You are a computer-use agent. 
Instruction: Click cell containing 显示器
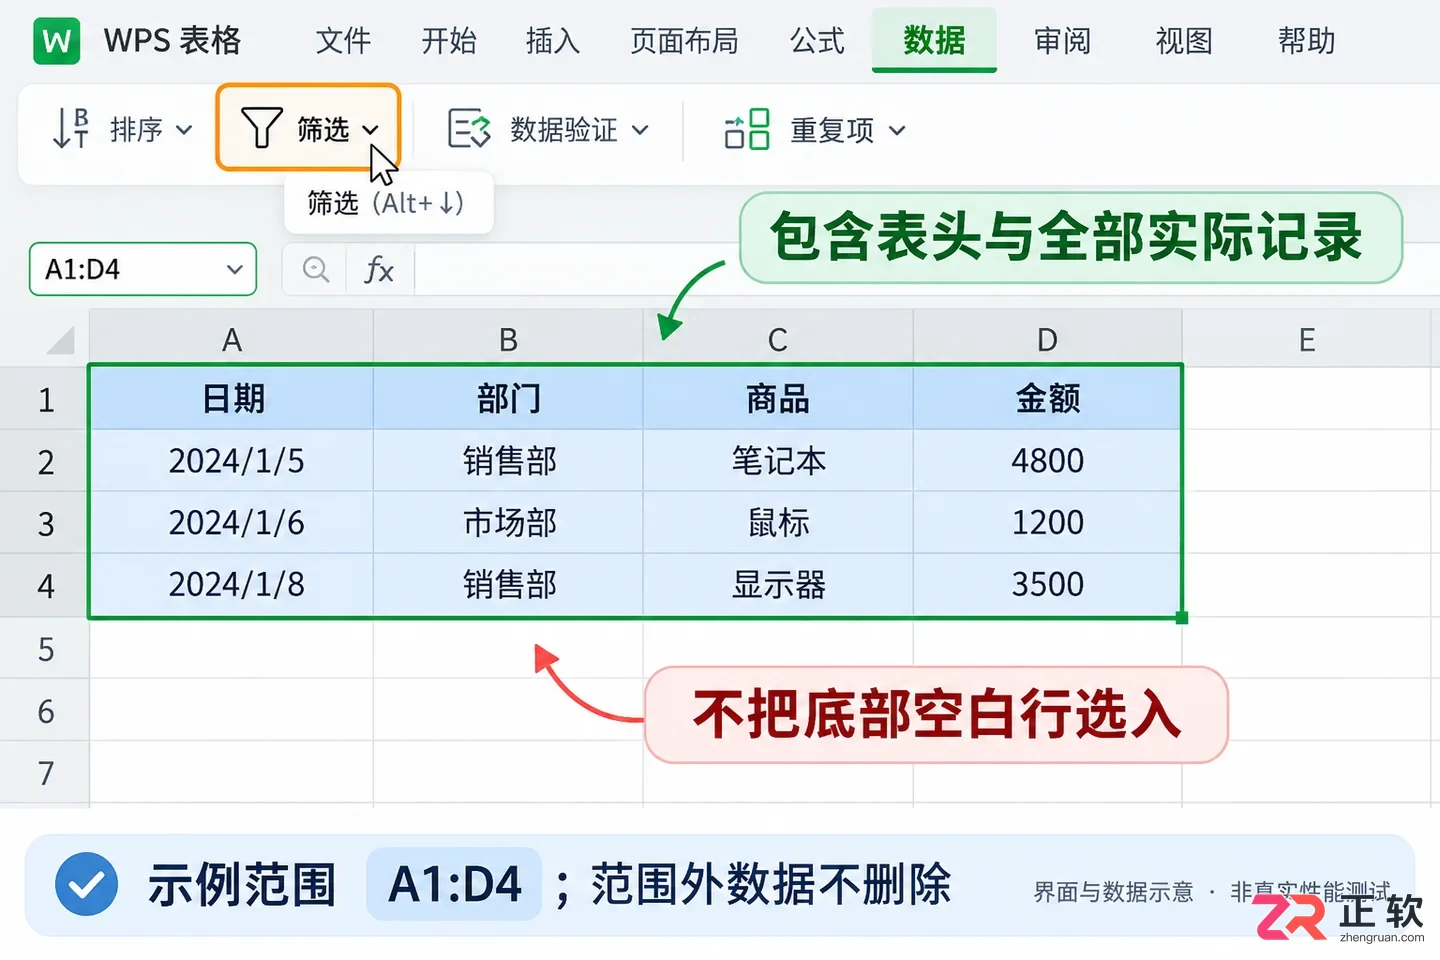coord(778,585)
